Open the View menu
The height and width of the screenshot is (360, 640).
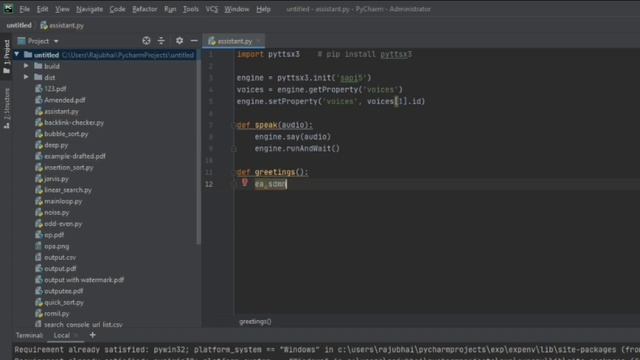(x=62, y=9)
